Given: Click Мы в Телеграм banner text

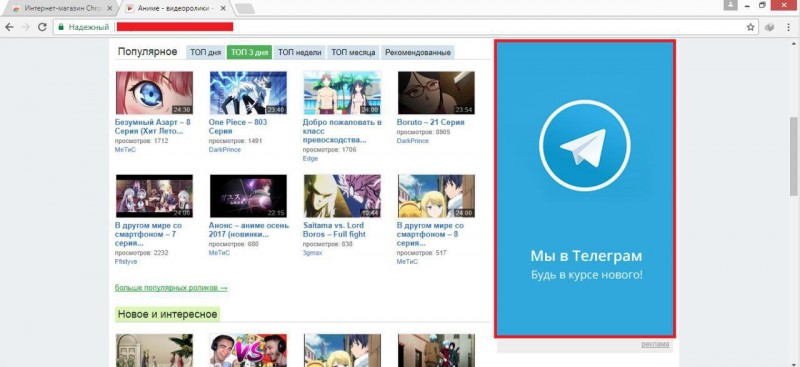Looking at the screenshot, I should [x=586, y=255].
